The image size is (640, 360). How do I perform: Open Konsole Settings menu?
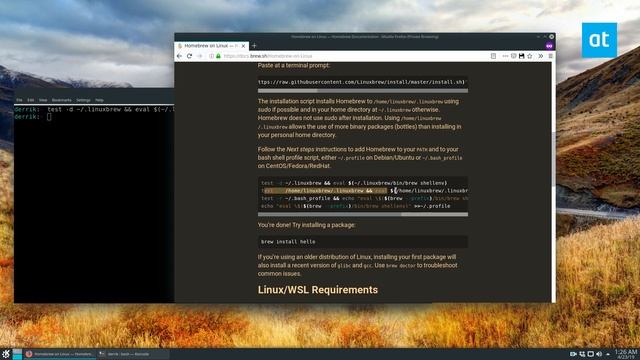point(83,100)
